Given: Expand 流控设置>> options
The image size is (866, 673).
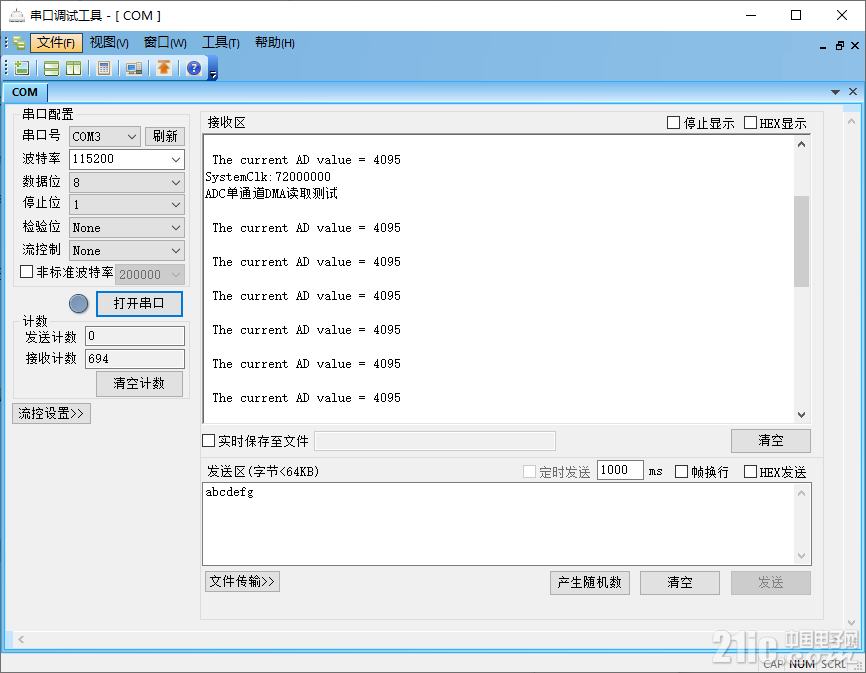Looking at the screenshot, I should point(51,414).
